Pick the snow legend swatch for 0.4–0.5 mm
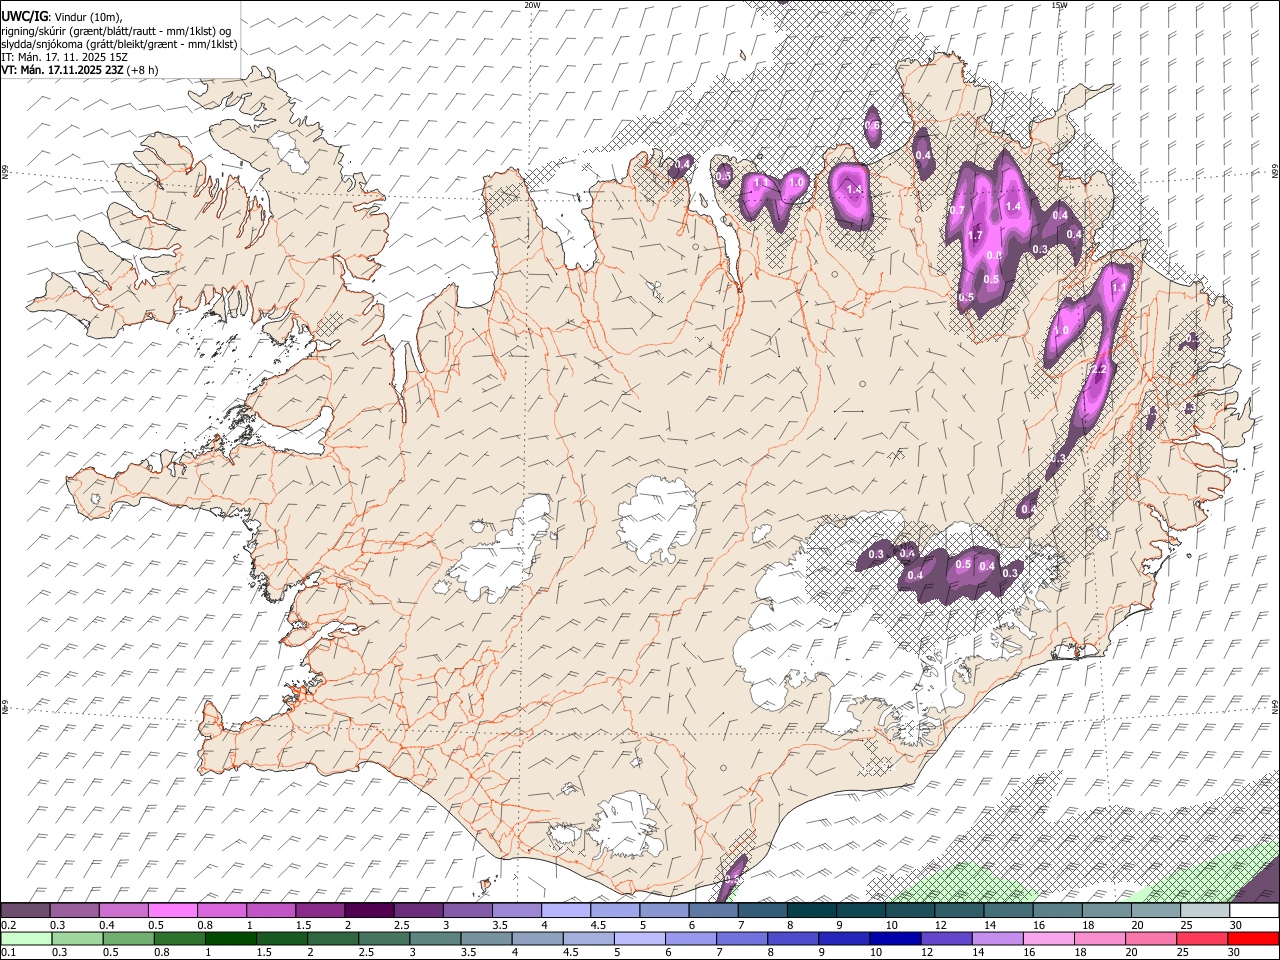Screen dimensions: 1280x960 pyautogui.click(x=124, y=910)
